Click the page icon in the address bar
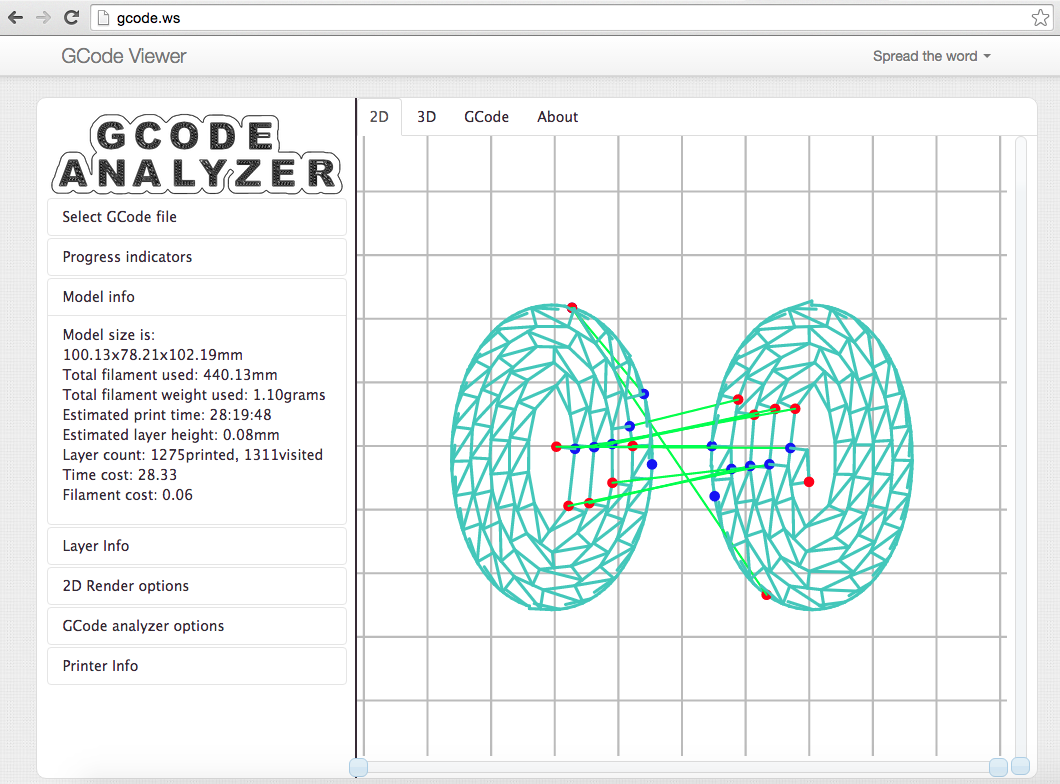Image resolution: width=1060 pixels, height=784 pixels. (x=102, y=18)
